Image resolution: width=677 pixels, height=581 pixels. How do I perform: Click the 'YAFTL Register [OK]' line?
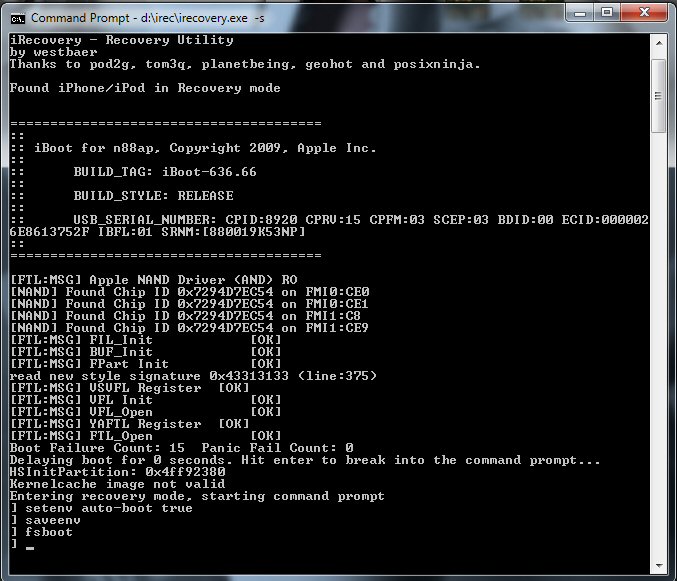[x=130, y=424]
